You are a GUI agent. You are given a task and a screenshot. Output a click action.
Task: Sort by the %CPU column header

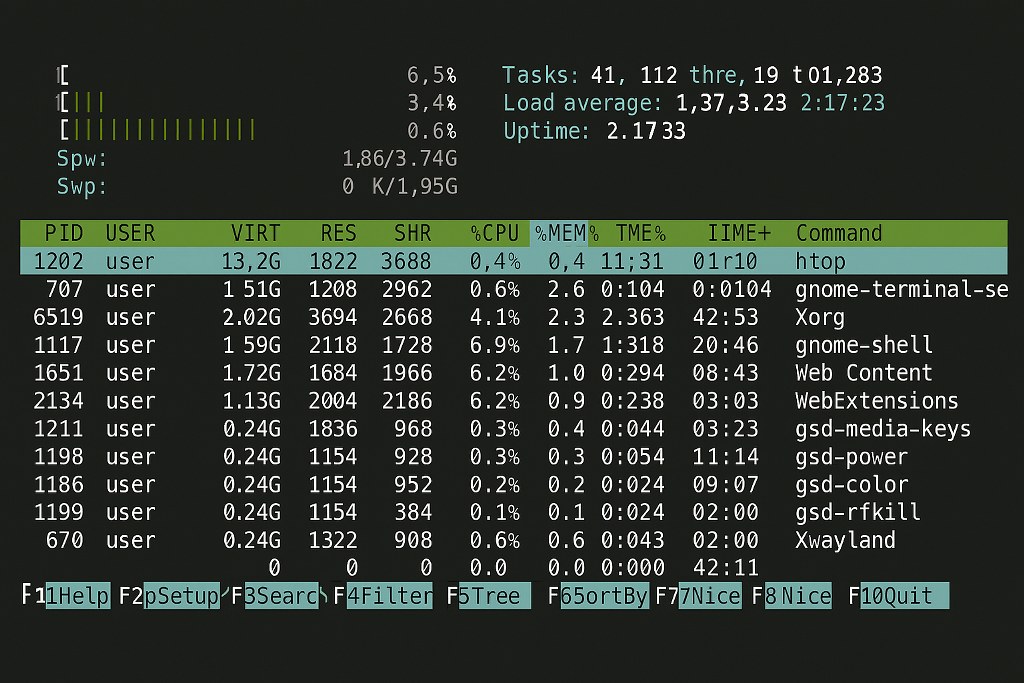click(494, 233)
